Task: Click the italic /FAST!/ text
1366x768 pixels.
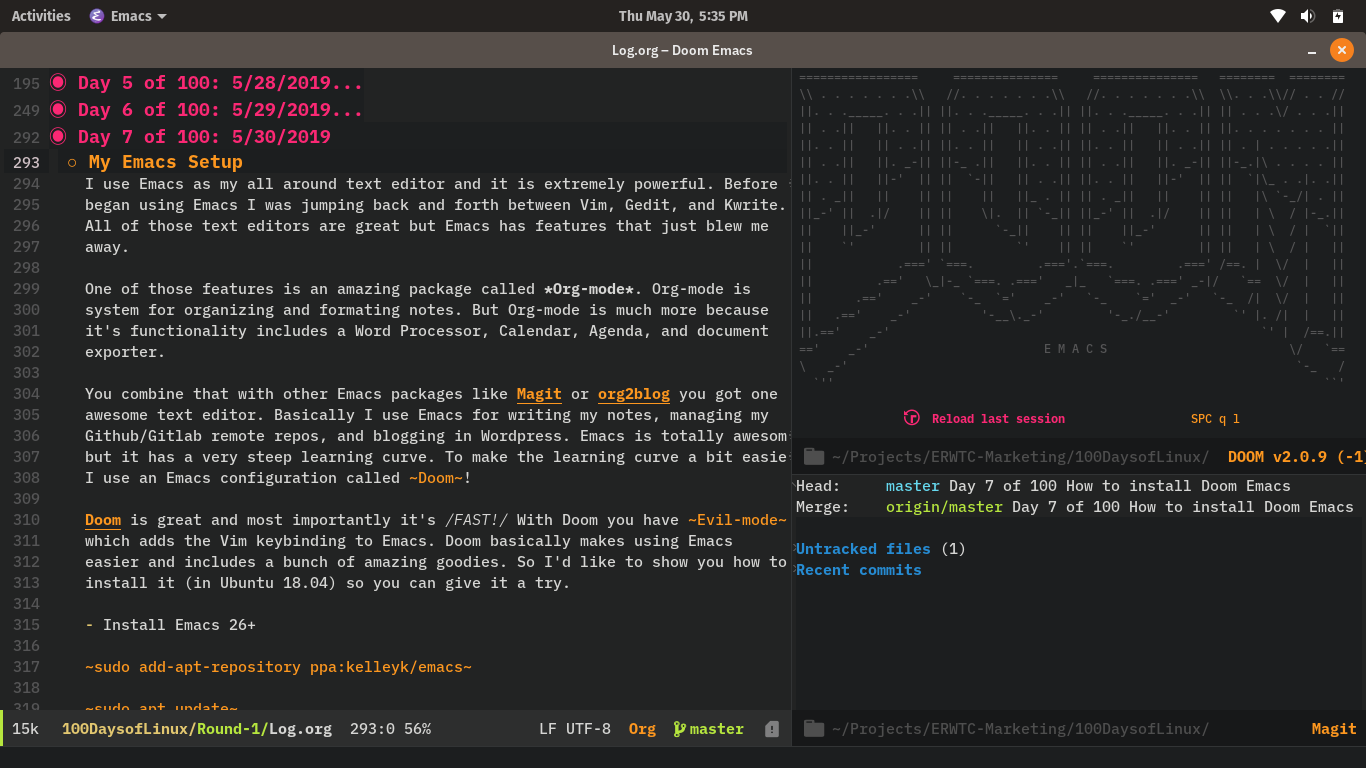Action: pyautogui.click(x=476, y=520)
